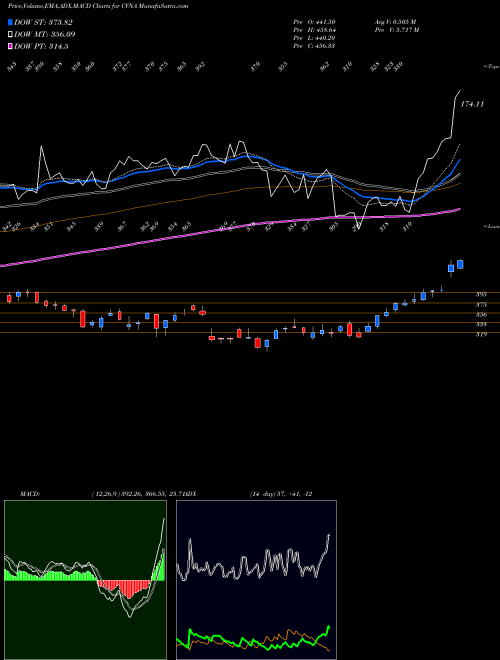Image resolution: width=500 pixels, height=660 pixels.
Task: Open the ADX indicator panel
Action: tap(256, 580)
